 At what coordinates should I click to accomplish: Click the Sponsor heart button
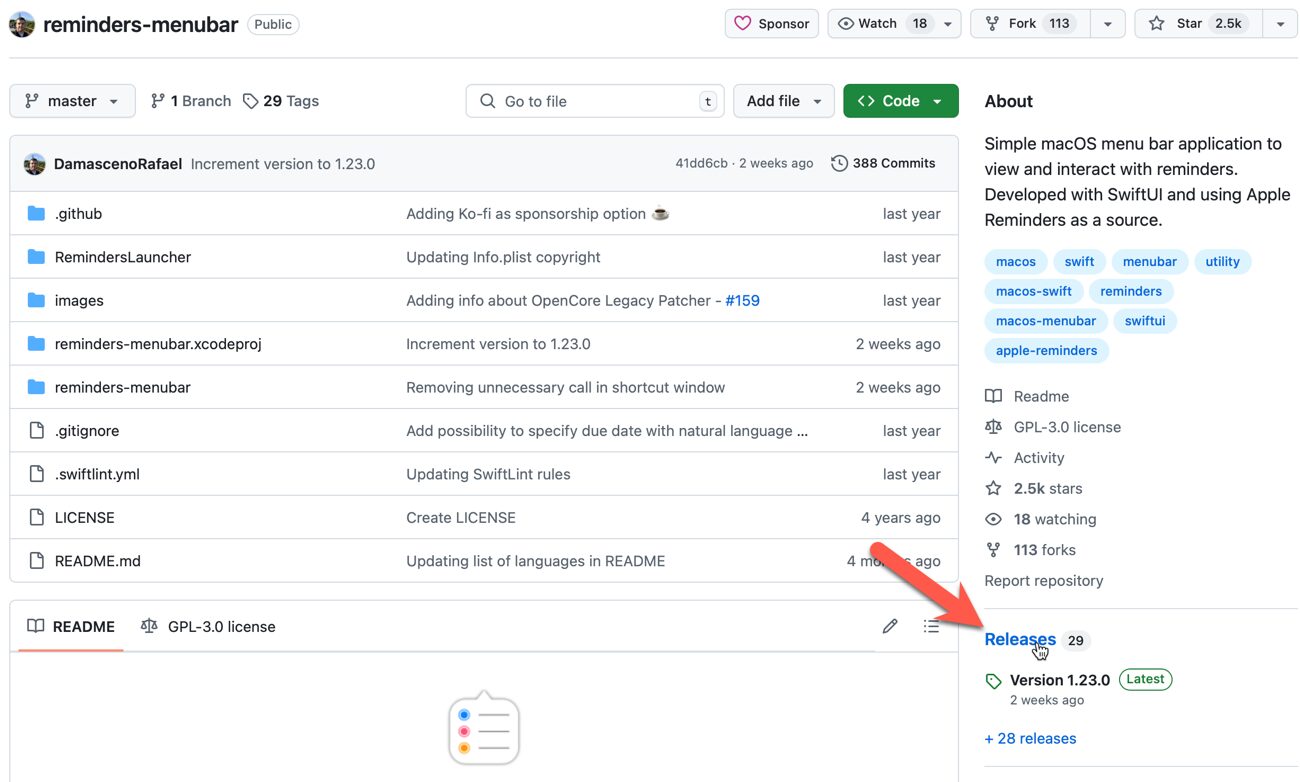click(x=772, y=23)
